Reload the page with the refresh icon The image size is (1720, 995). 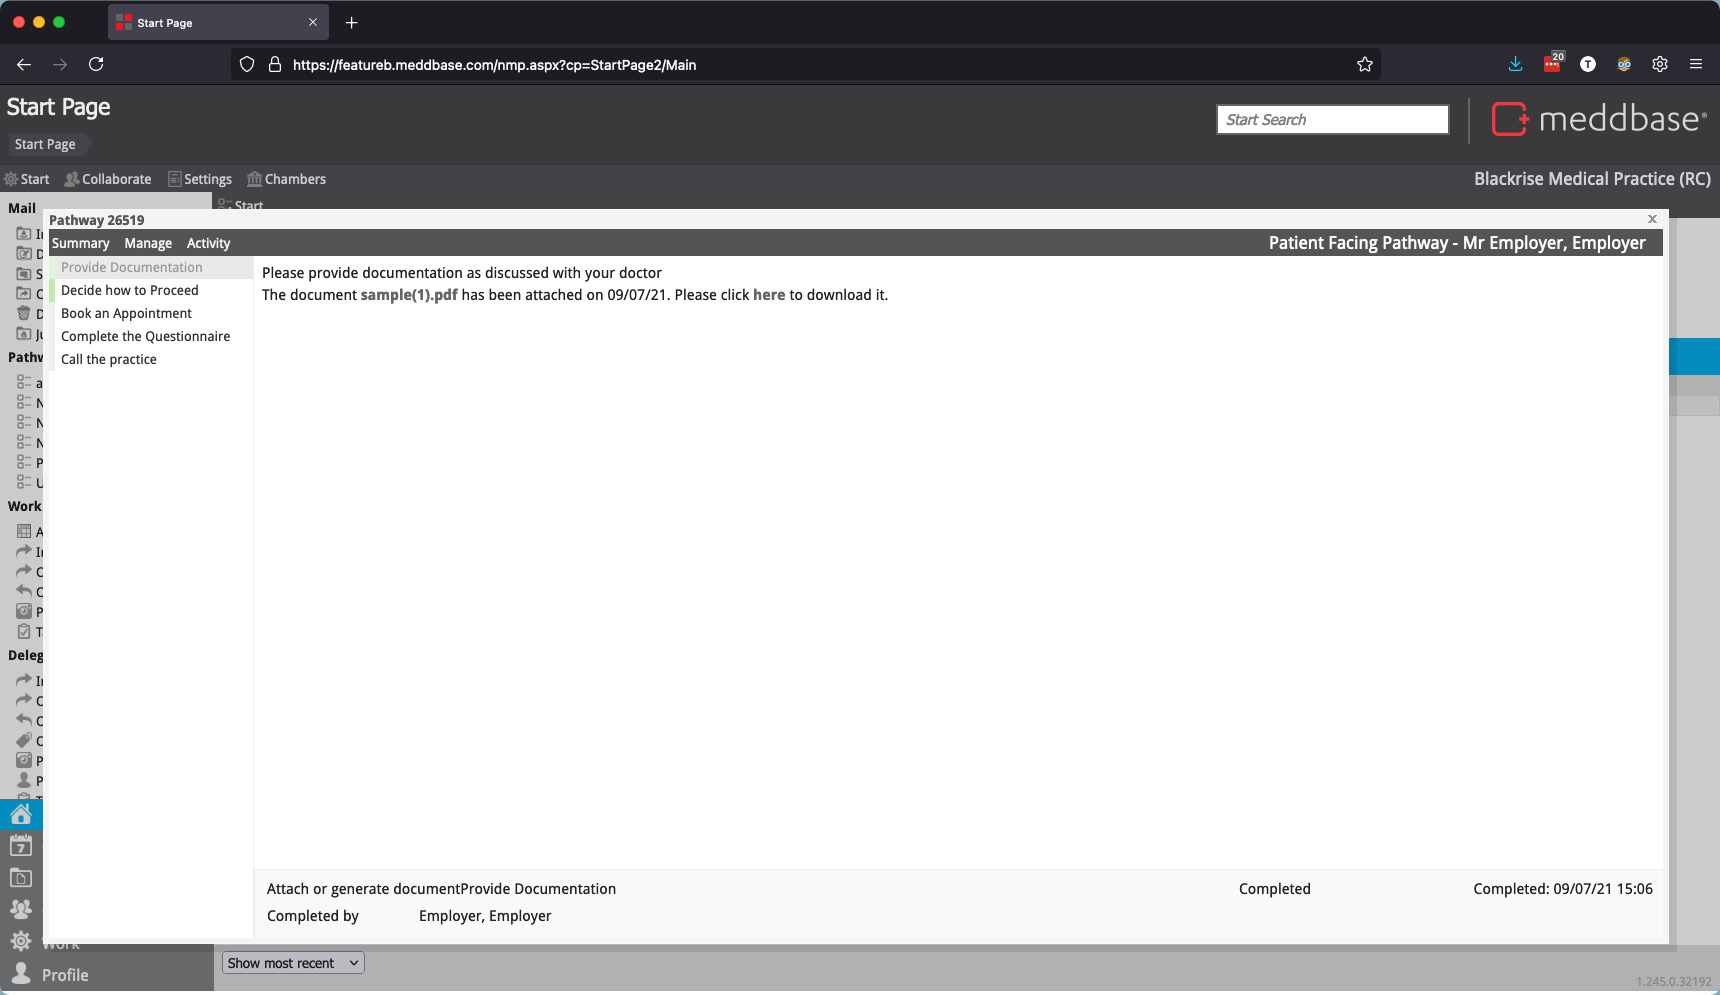[96, 65]
